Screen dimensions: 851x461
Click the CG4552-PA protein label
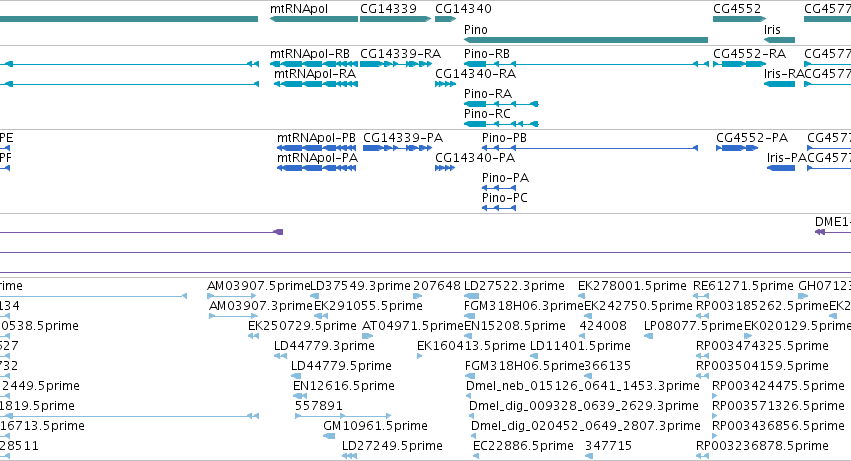point(752,138)
